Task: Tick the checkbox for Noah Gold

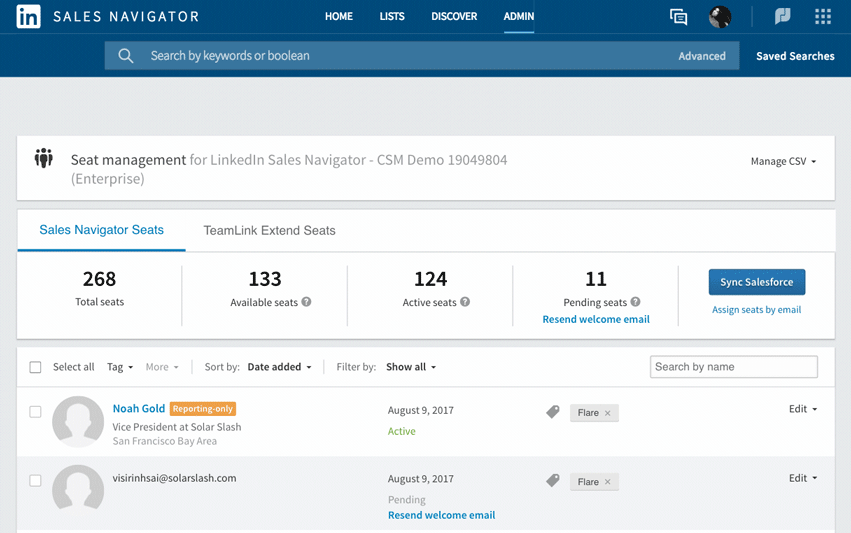Action: tap(35, 412)
